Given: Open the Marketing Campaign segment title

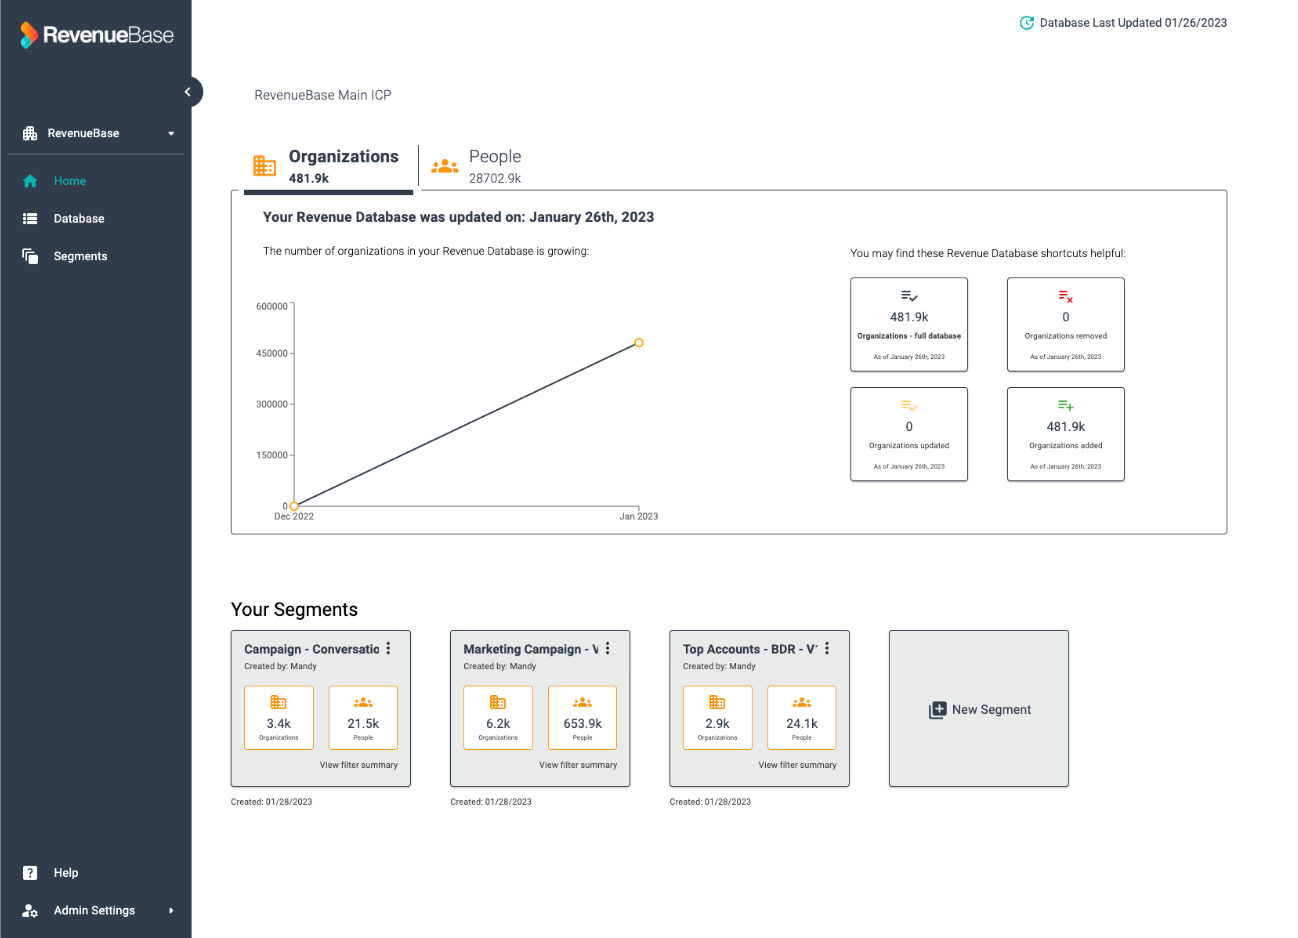Looking at the screenshot, I should (x=531, y=649).
